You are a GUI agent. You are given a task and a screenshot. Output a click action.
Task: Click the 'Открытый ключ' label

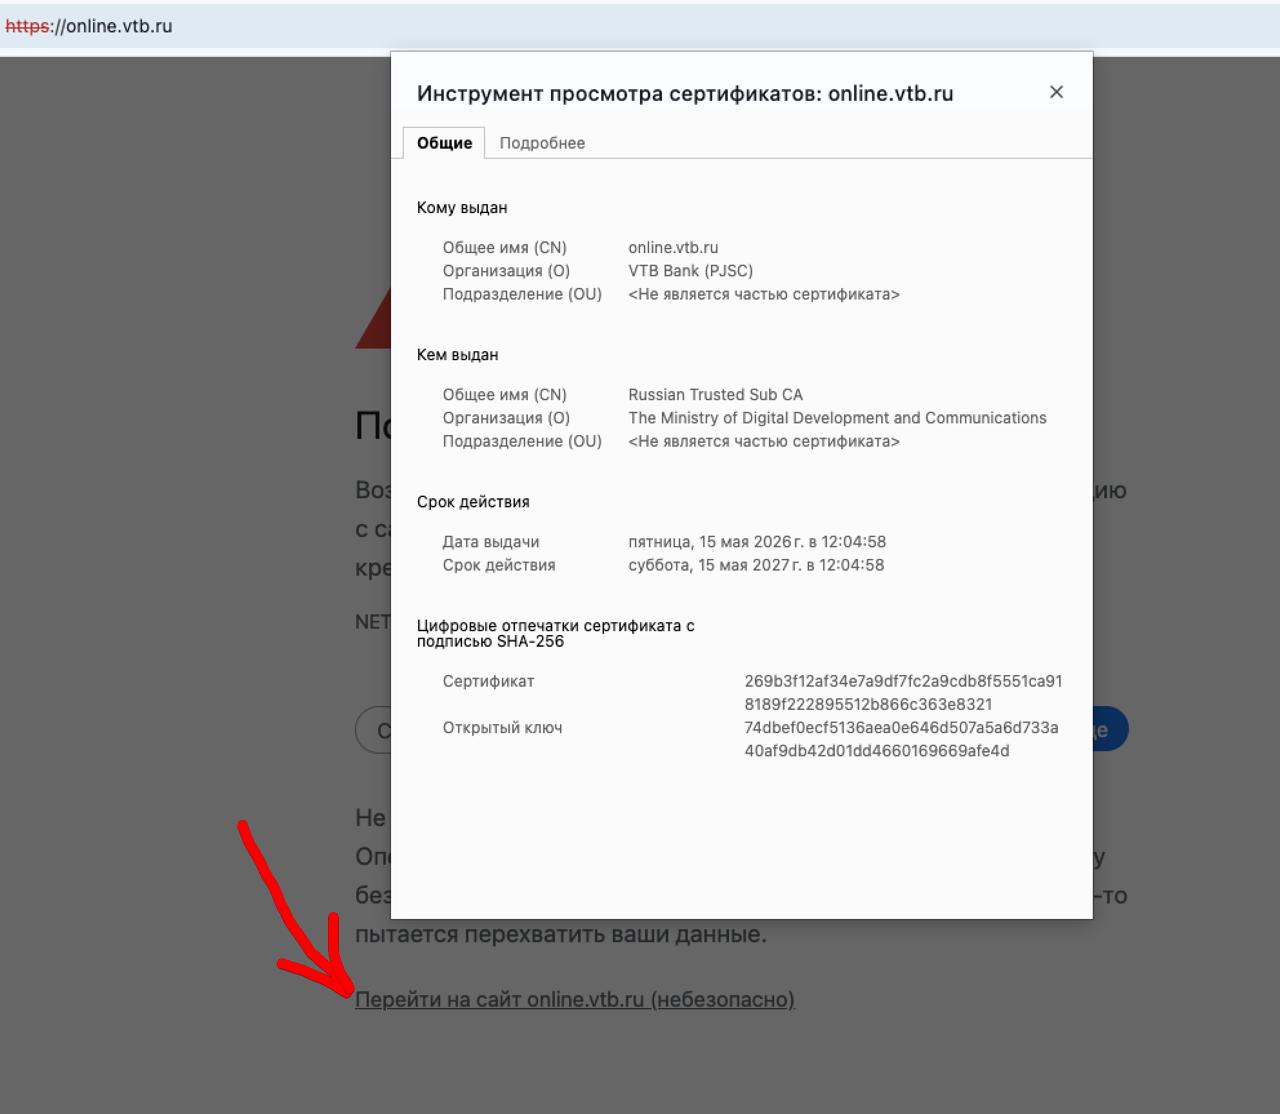pyautogui.click(x=502, y=728)
